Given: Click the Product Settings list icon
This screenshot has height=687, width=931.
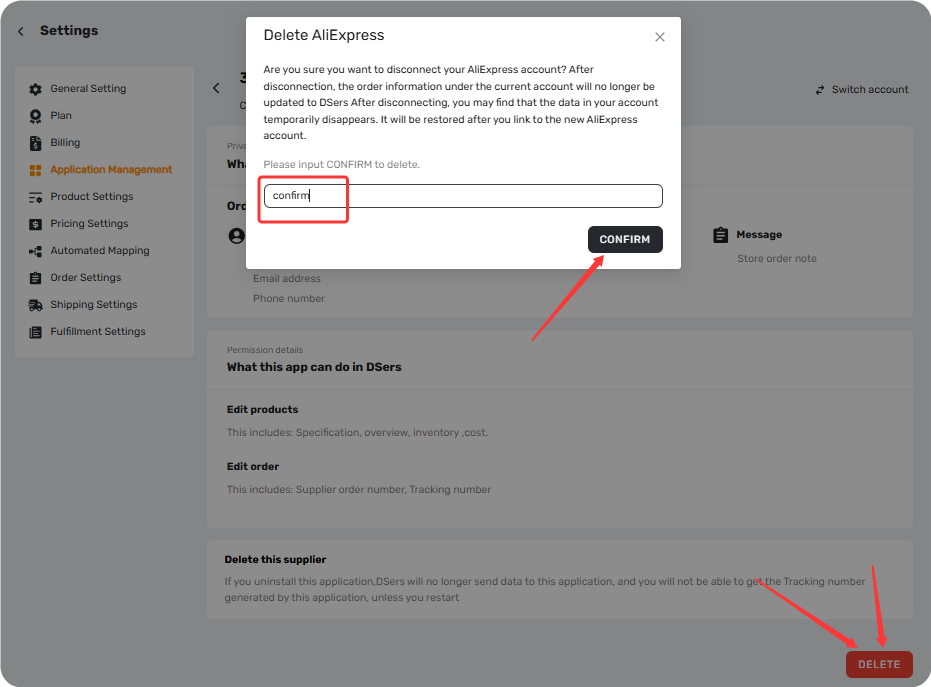Looking at the screenshot, I should coord(36,197).
